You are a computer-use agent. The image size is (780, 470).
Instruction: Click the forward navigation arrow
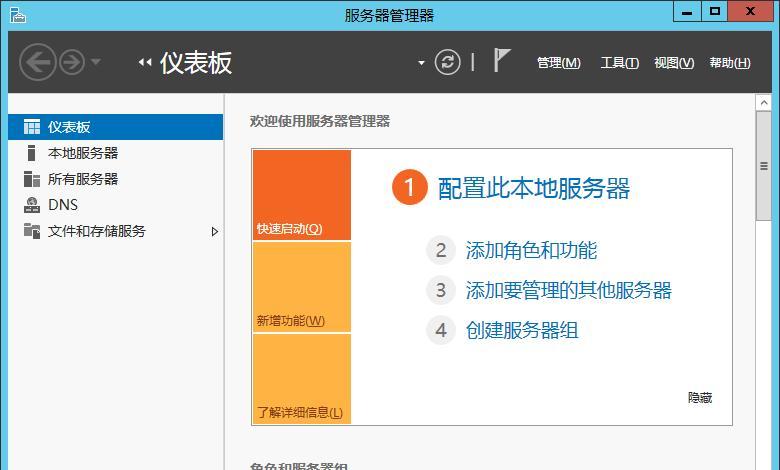(x=72, y=62)
